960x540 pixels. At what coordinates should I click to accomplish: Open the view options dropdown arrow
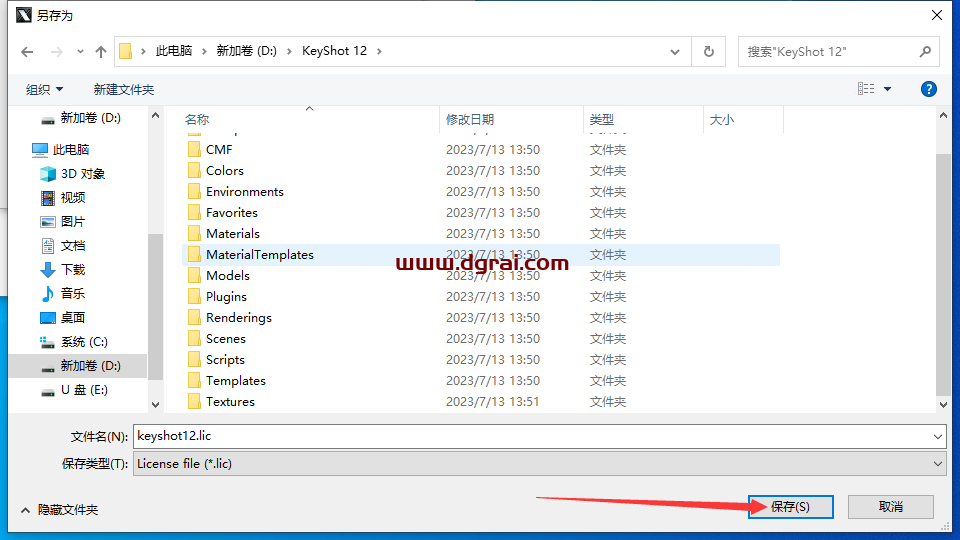tap(887, 89)
